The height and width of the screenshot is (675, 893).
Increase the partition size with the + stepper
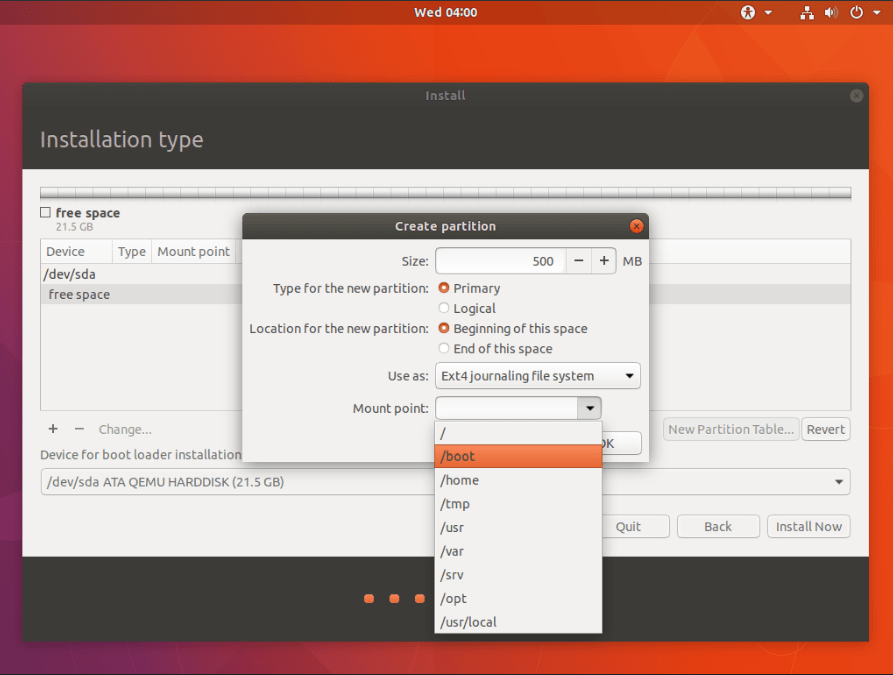point(602,260)
